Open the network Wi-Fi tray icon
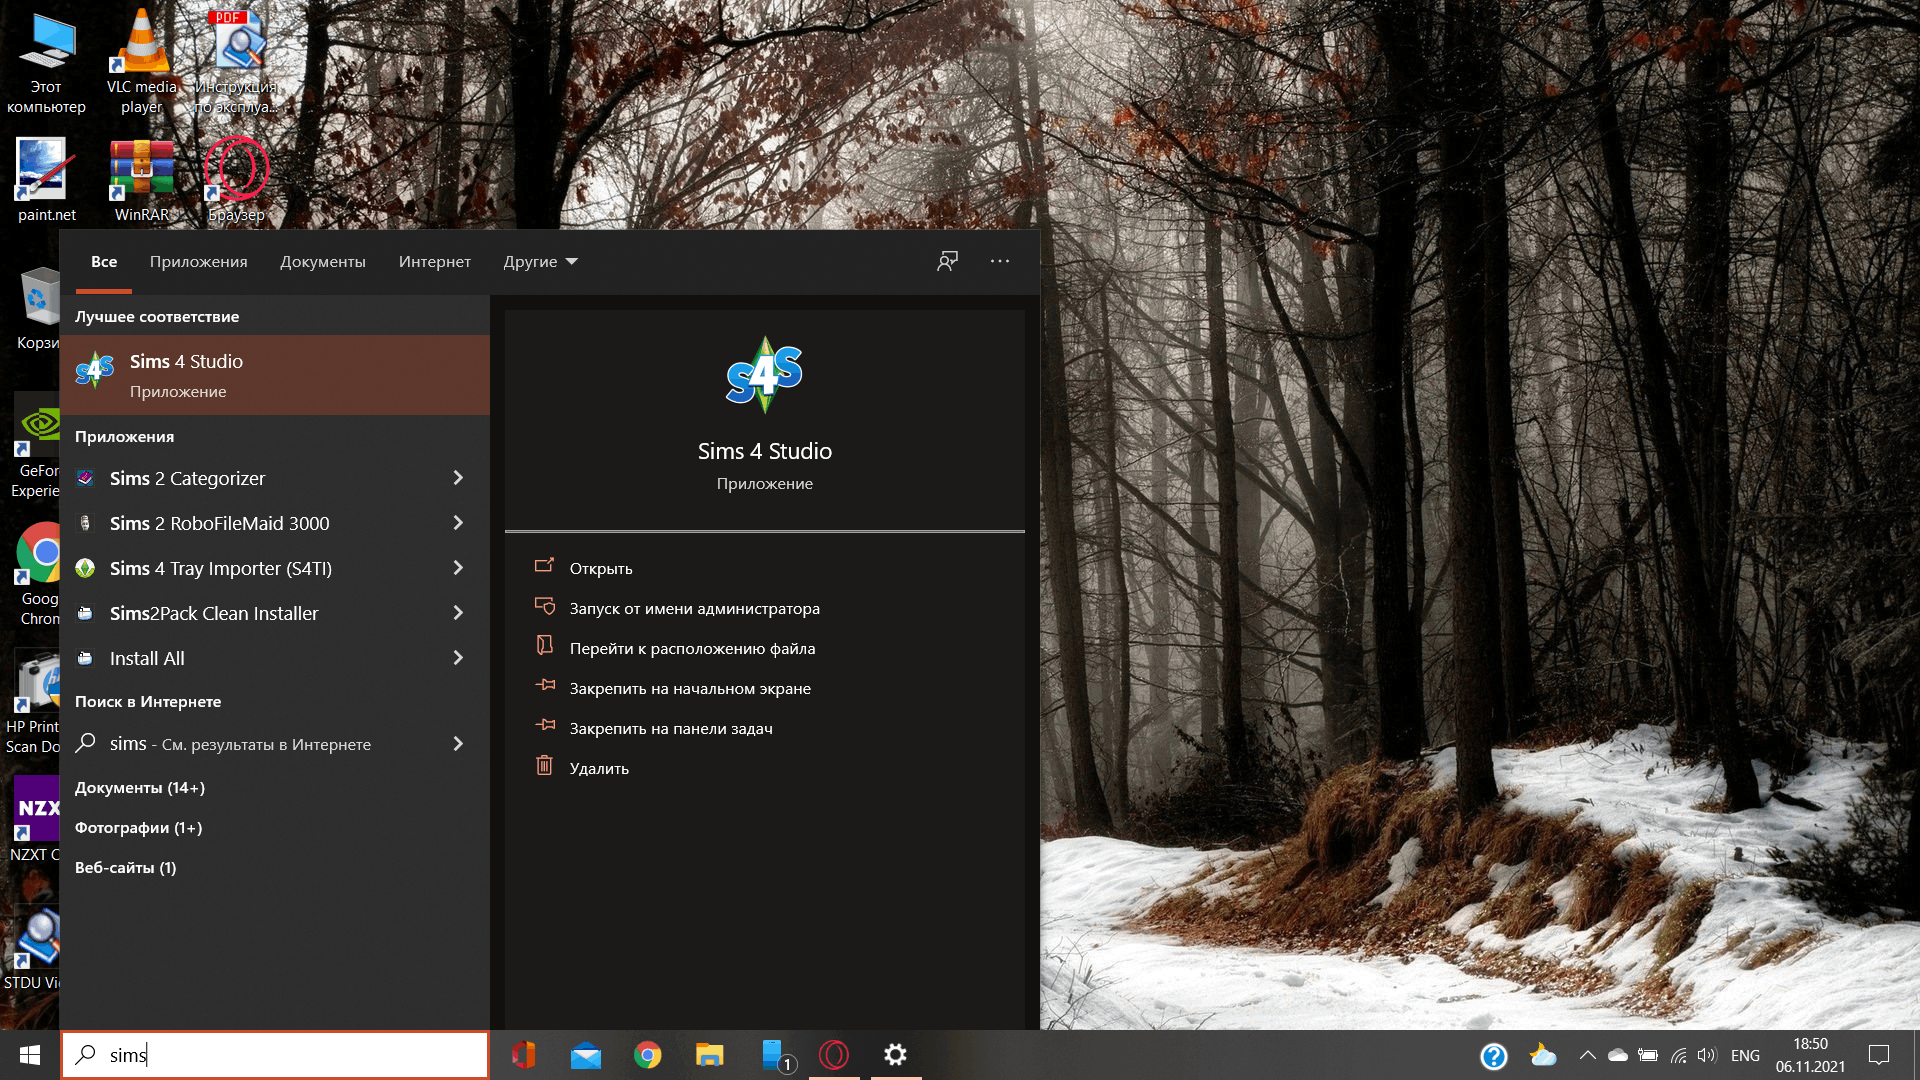The image size is (1920, 1080). click(x=1678, y=1055)
